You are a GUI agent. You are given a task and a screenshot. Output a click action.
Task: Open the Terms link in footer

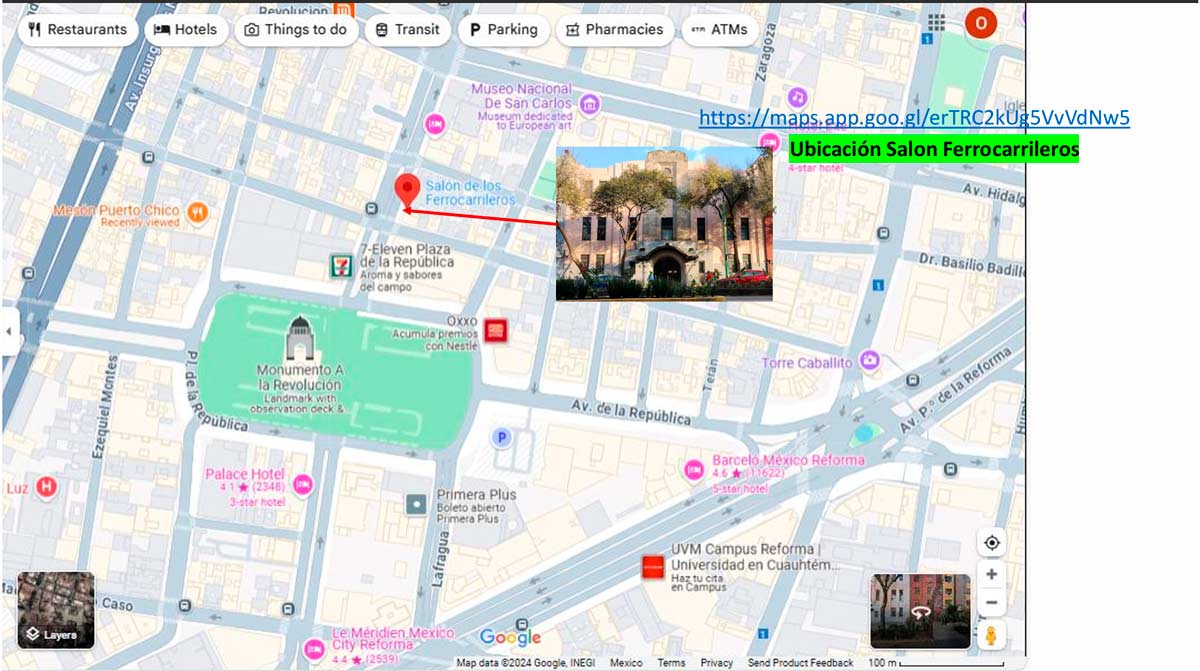pos(671,663)
